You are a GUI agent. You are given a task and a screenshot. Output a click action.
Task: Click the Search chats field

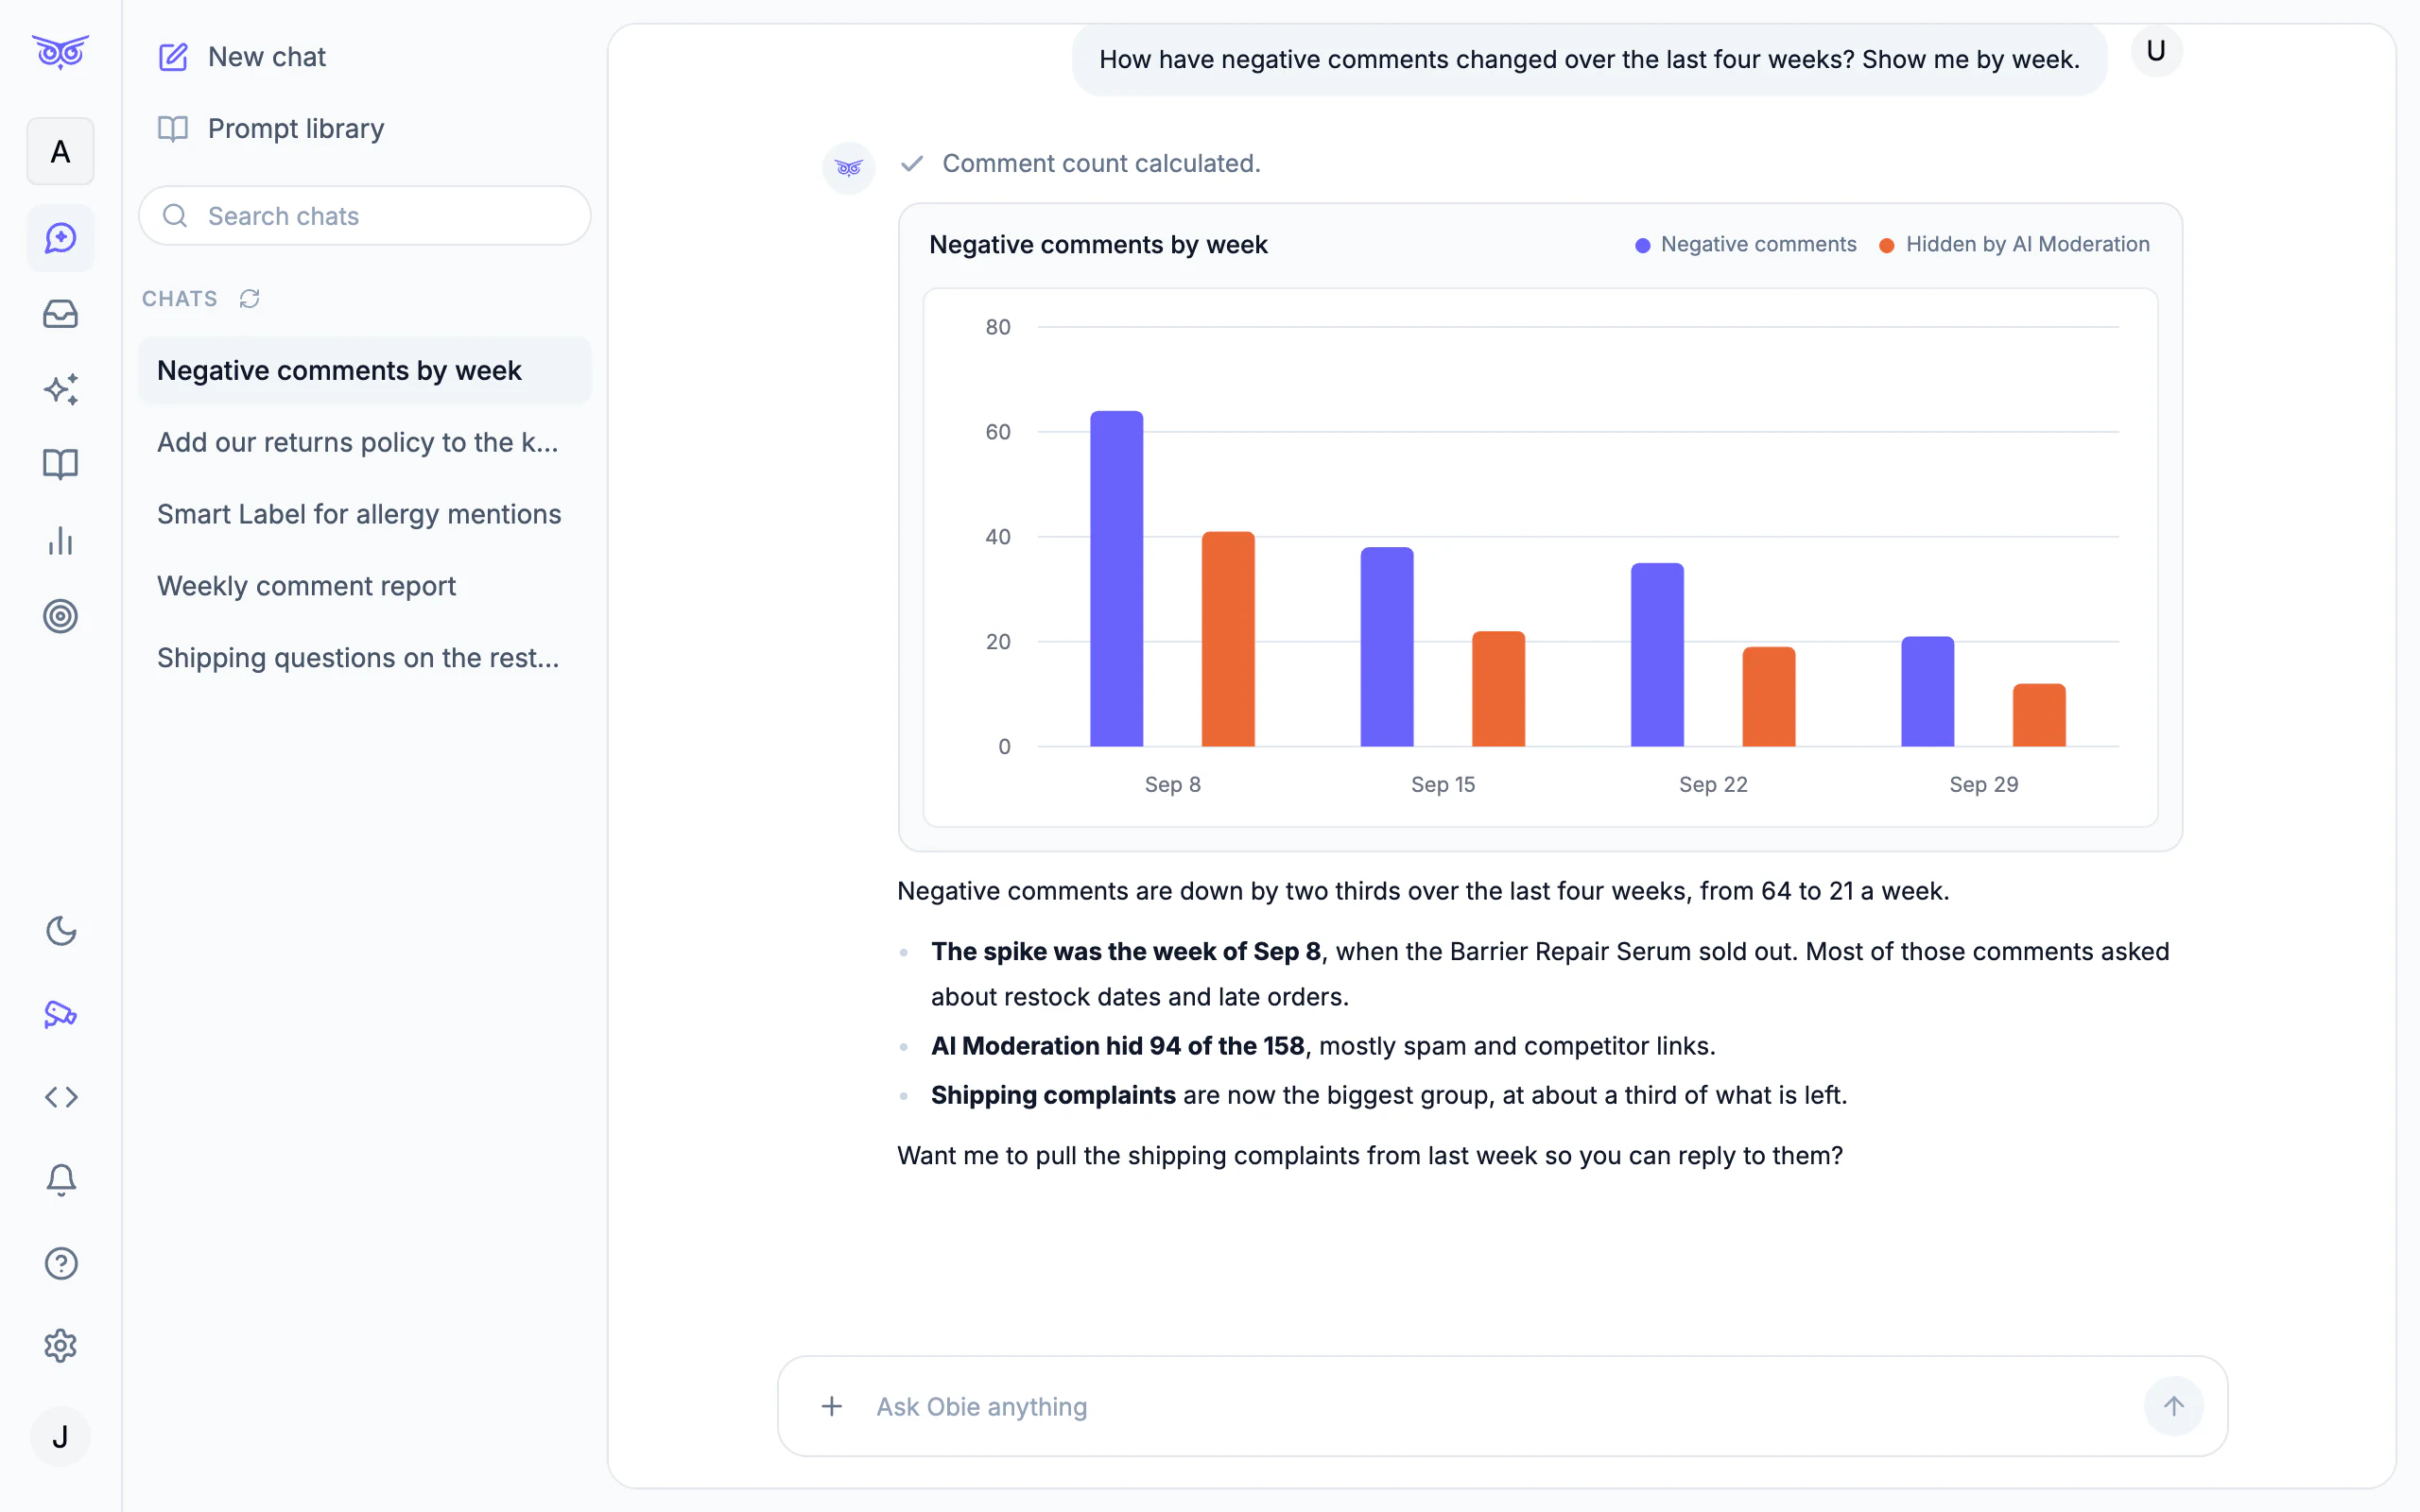(x=365, y=216)
